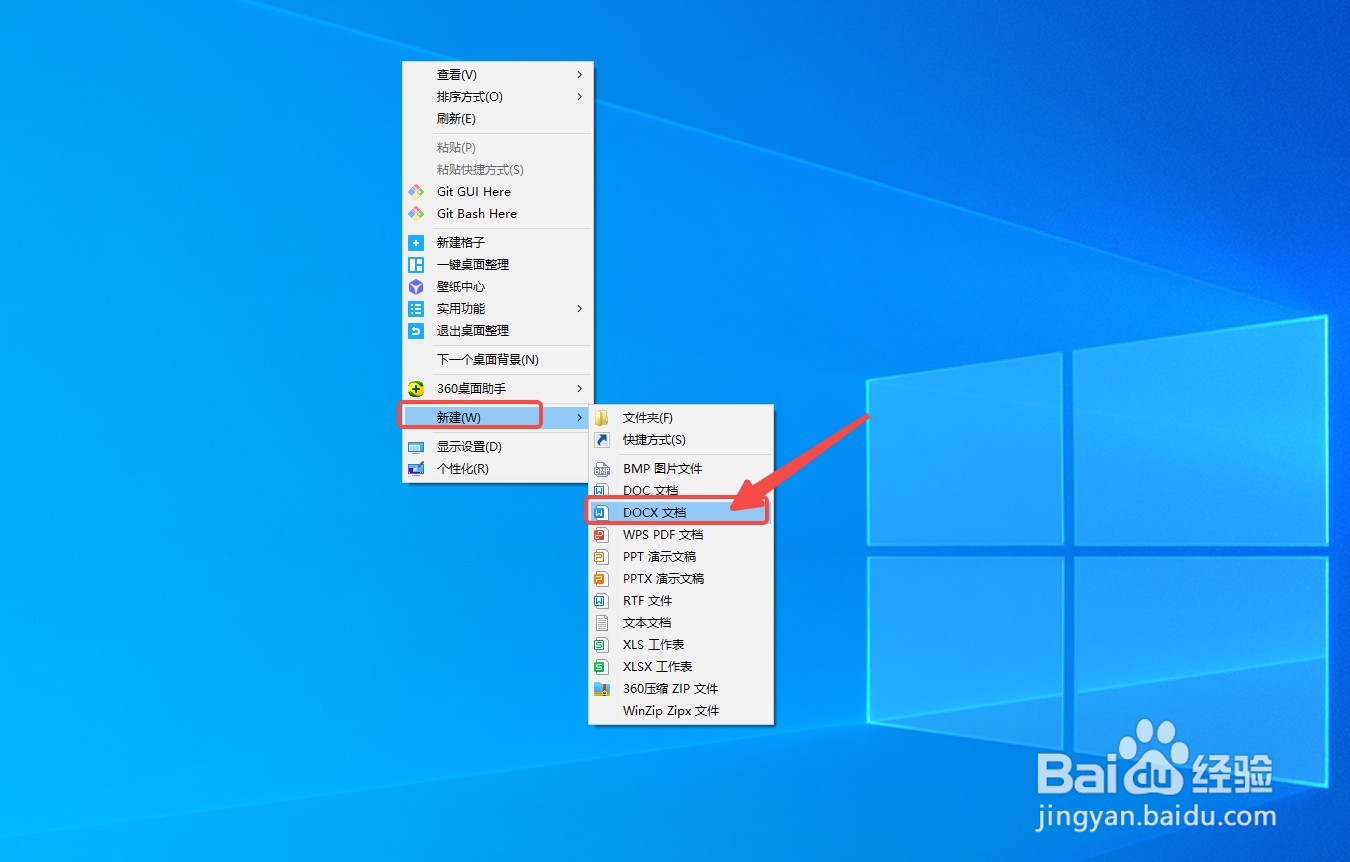The image size is (1350, 862).
Task: Create a new 快捷方式(S)
Action: coord(681,440)
